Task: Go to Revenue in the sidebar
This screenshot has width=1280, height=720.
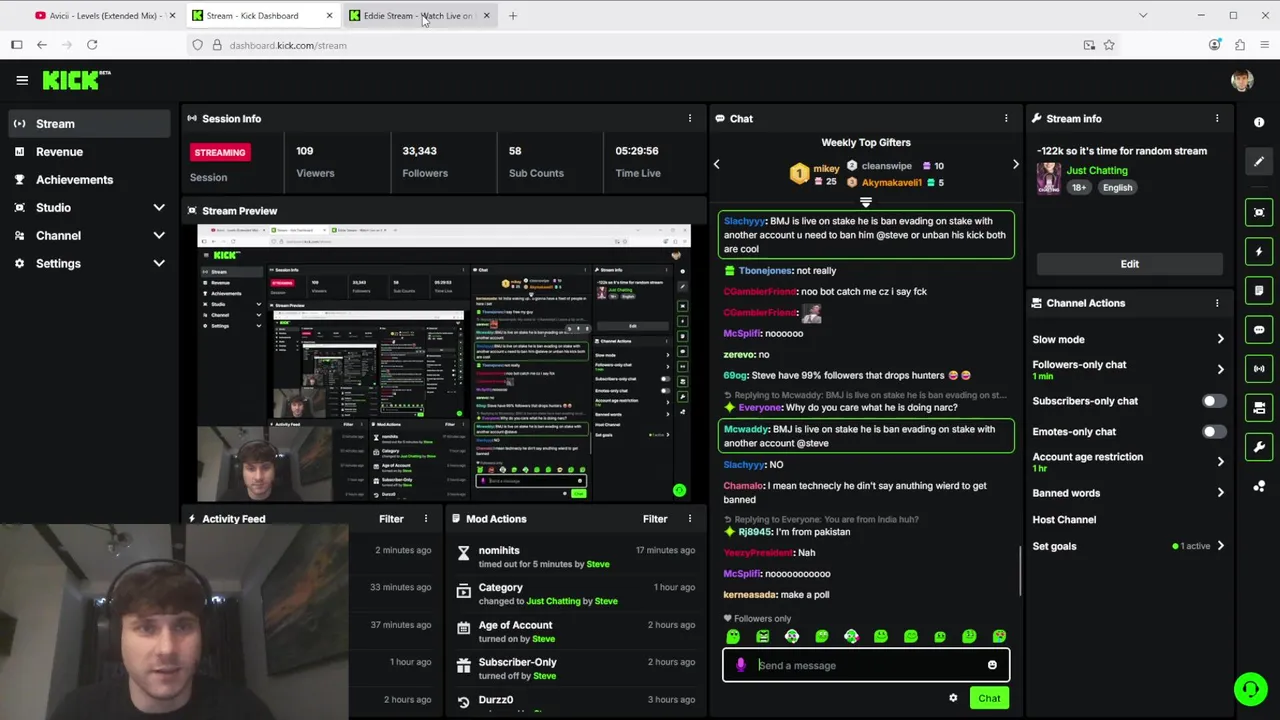Action: tap(88, 152)
